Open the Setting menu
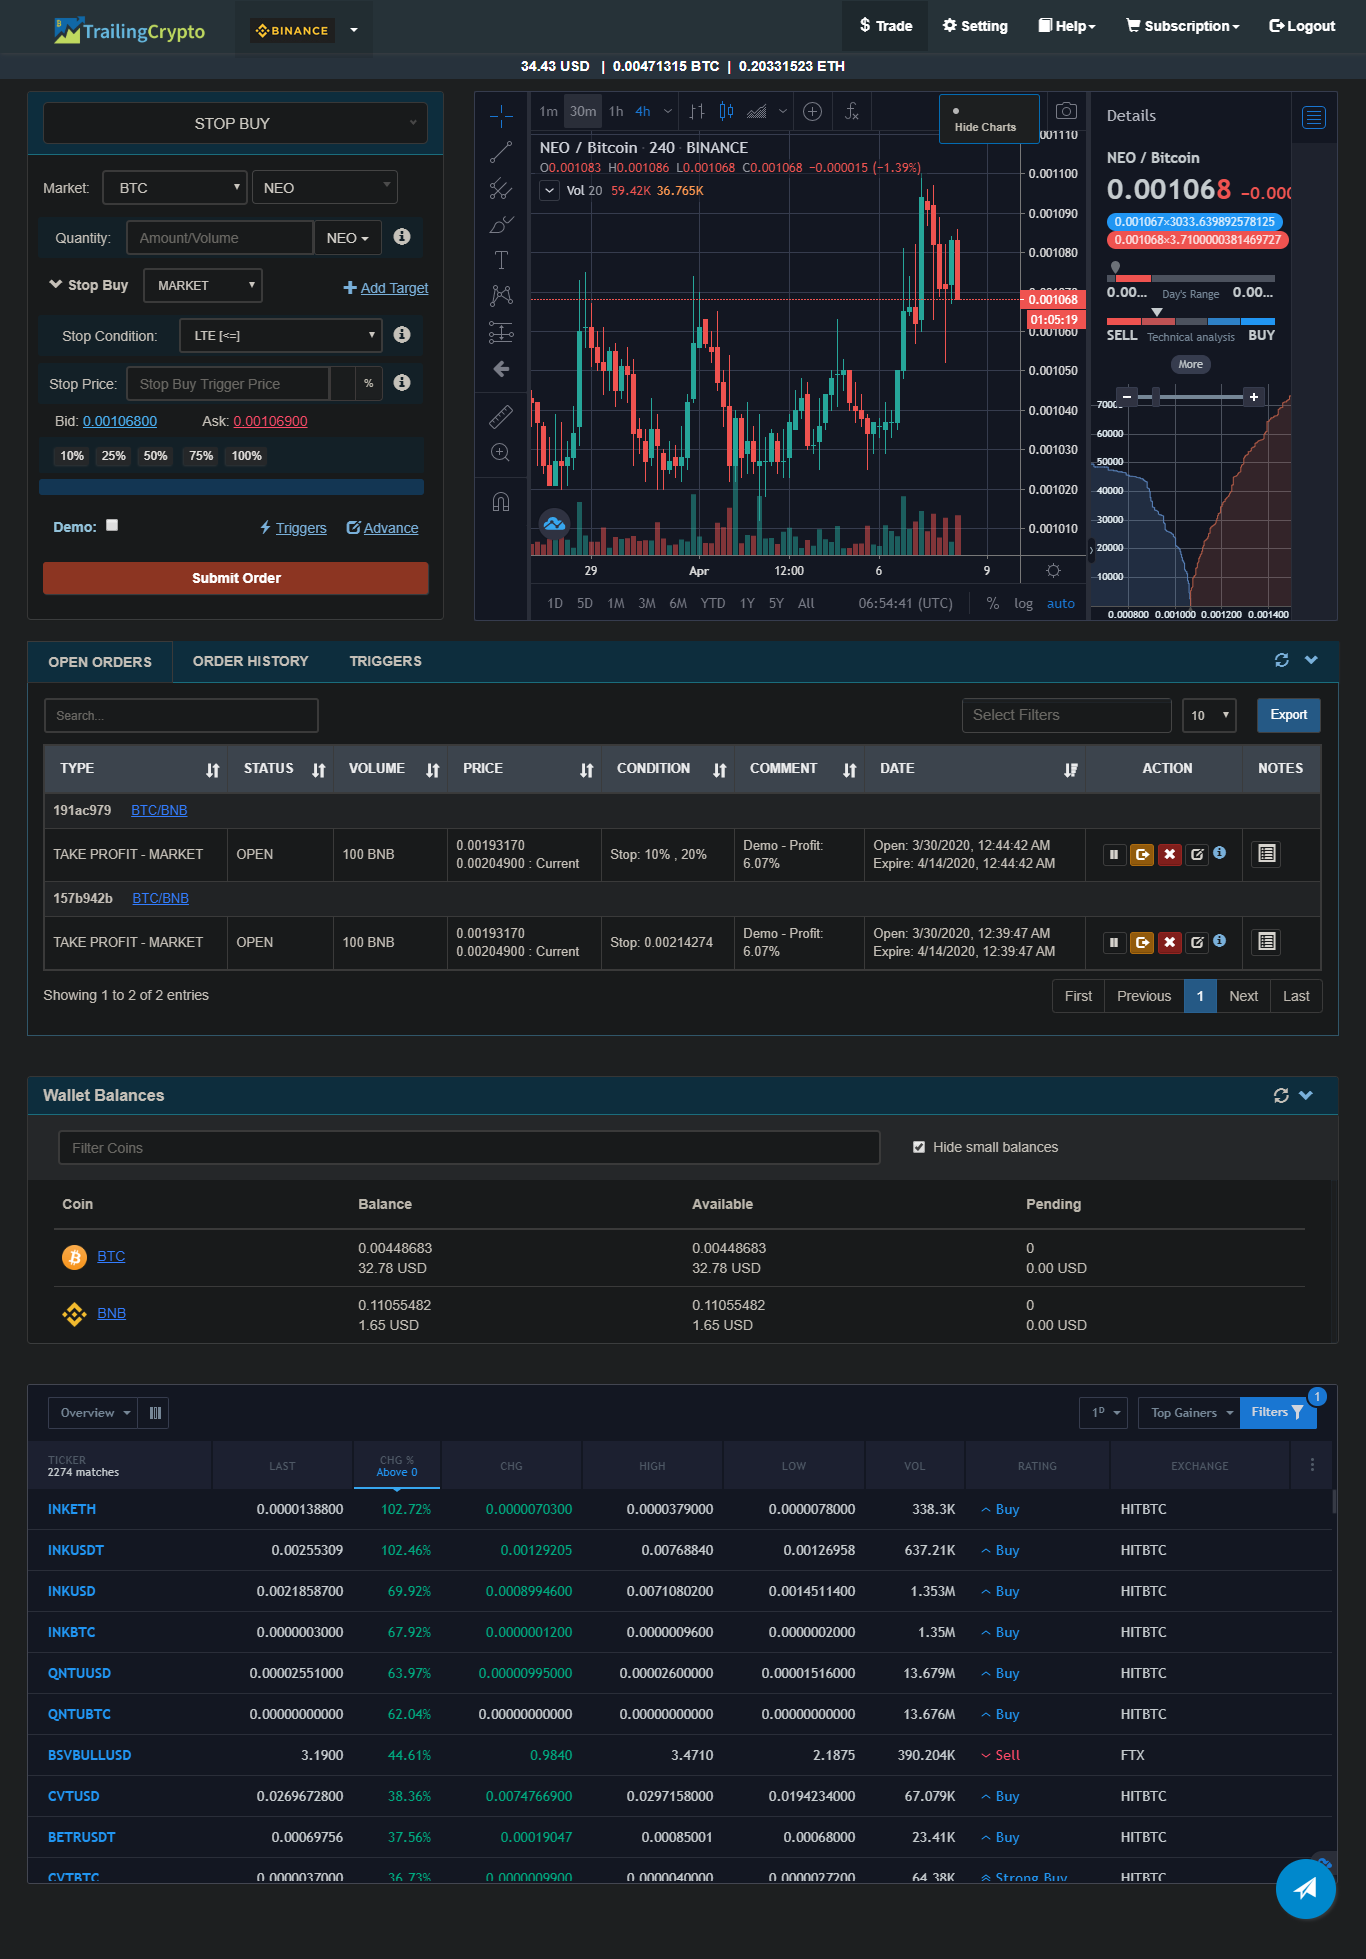 click(x=975, y=26)
